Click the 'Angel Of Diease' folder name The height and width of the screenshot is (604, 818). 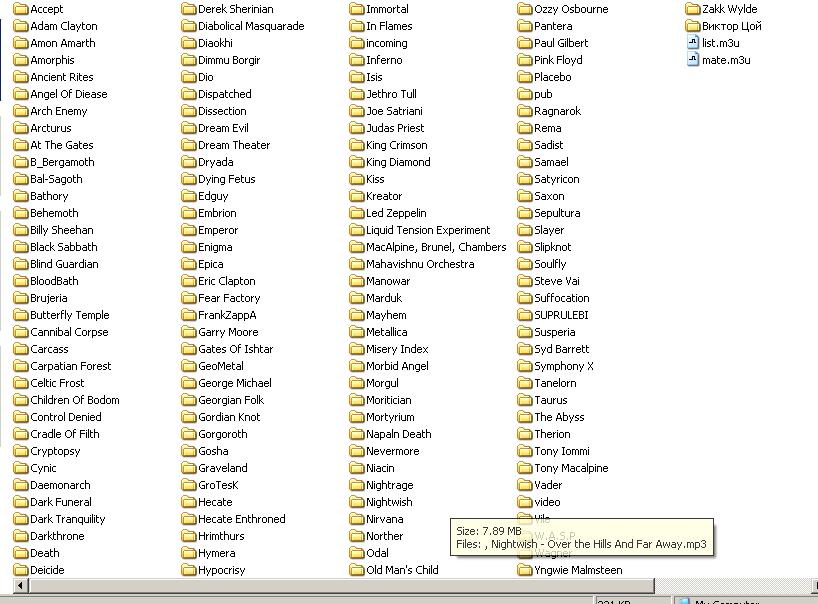pos(69,94)
